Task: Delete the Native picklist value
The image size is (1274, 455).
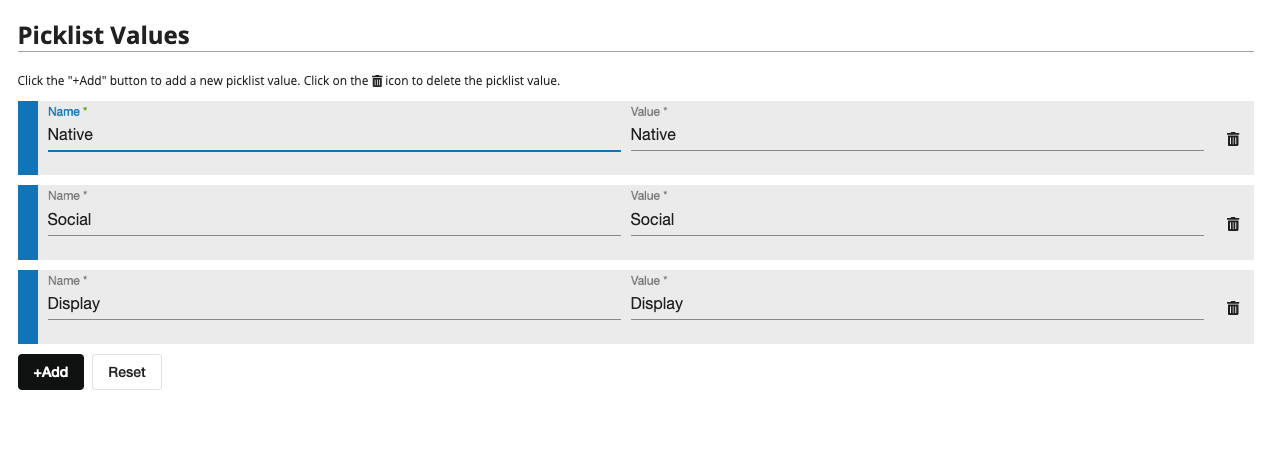Action: (x=1233, y=139)
